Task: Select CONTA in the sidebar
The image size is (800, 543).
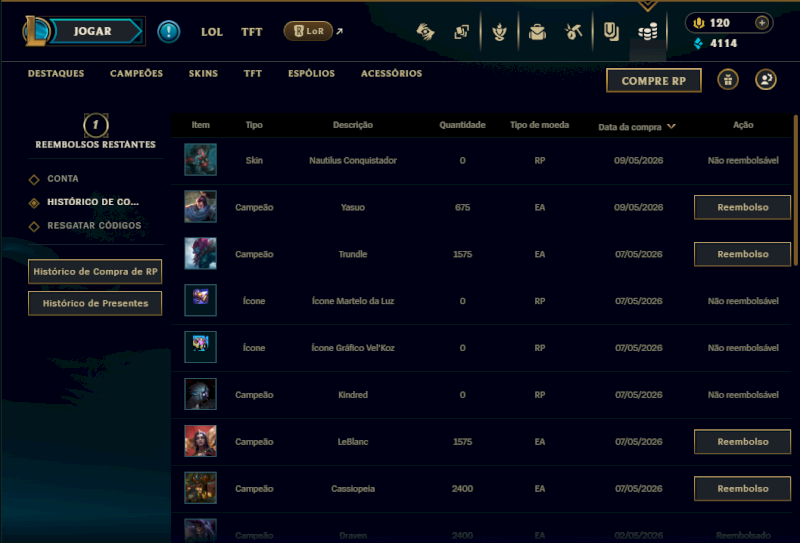Action: 63,179
